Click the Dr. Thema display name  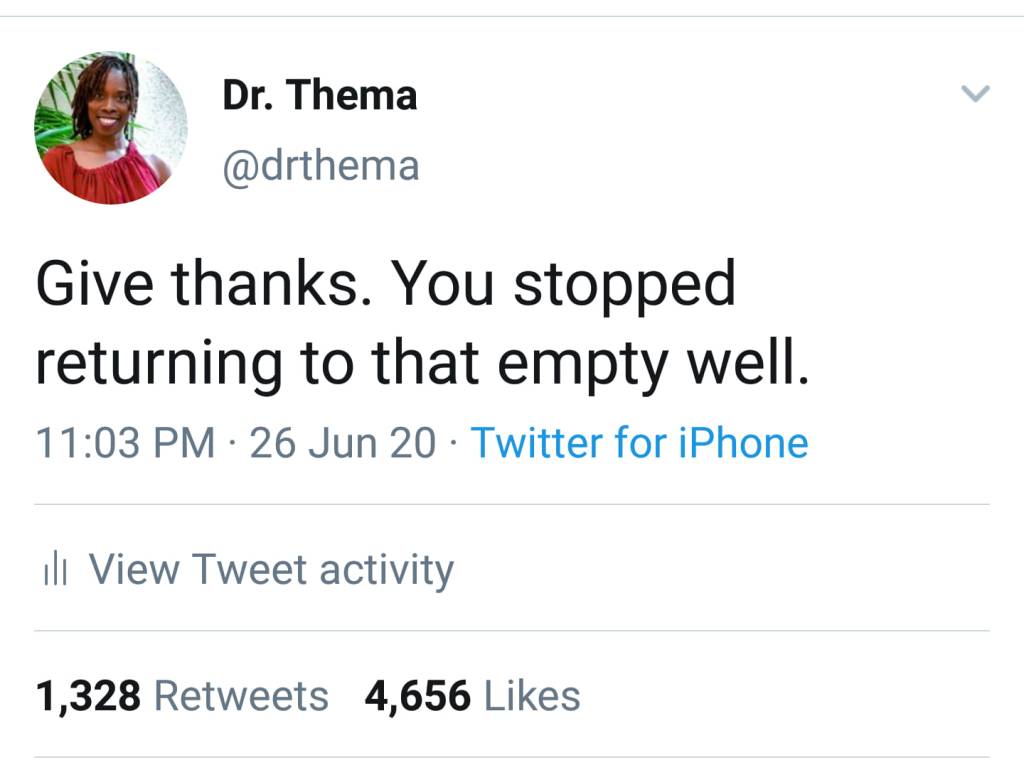319,96
